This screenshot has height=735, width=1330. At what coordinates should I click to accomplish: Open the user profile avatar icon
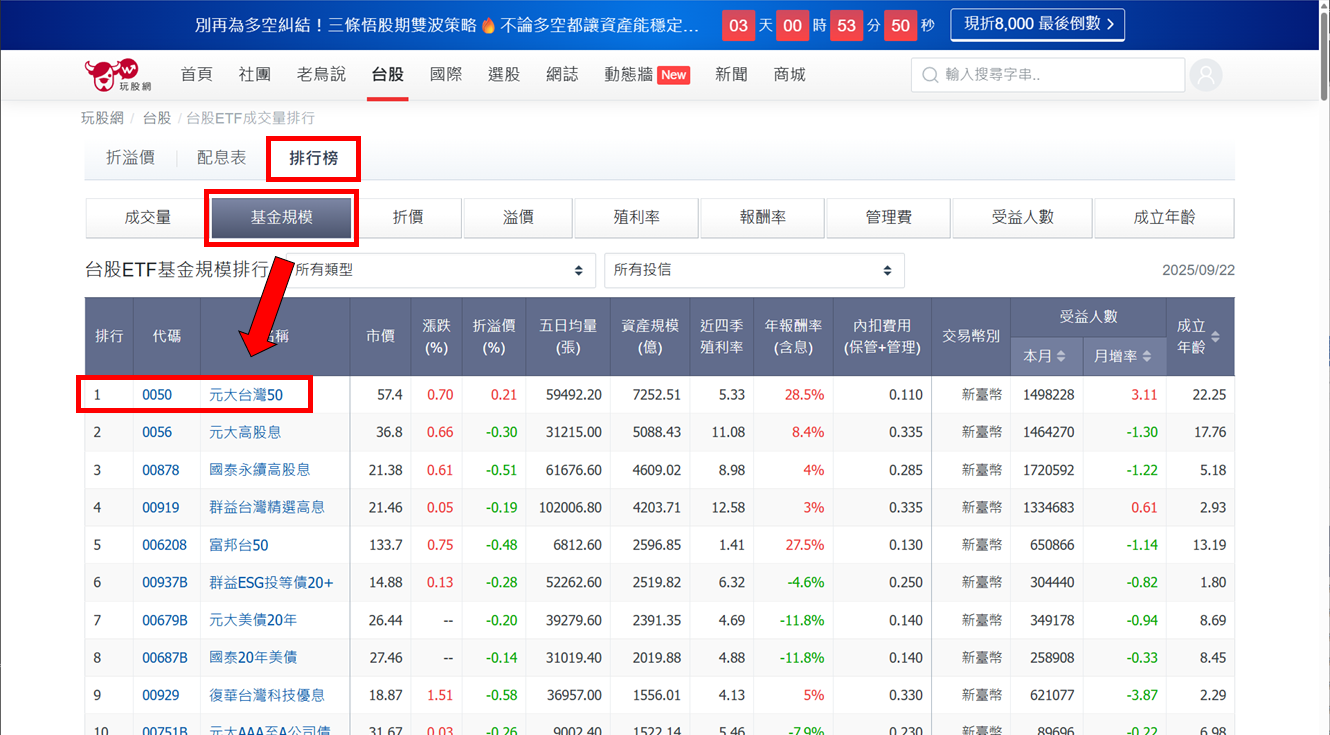click(1207, 75)
